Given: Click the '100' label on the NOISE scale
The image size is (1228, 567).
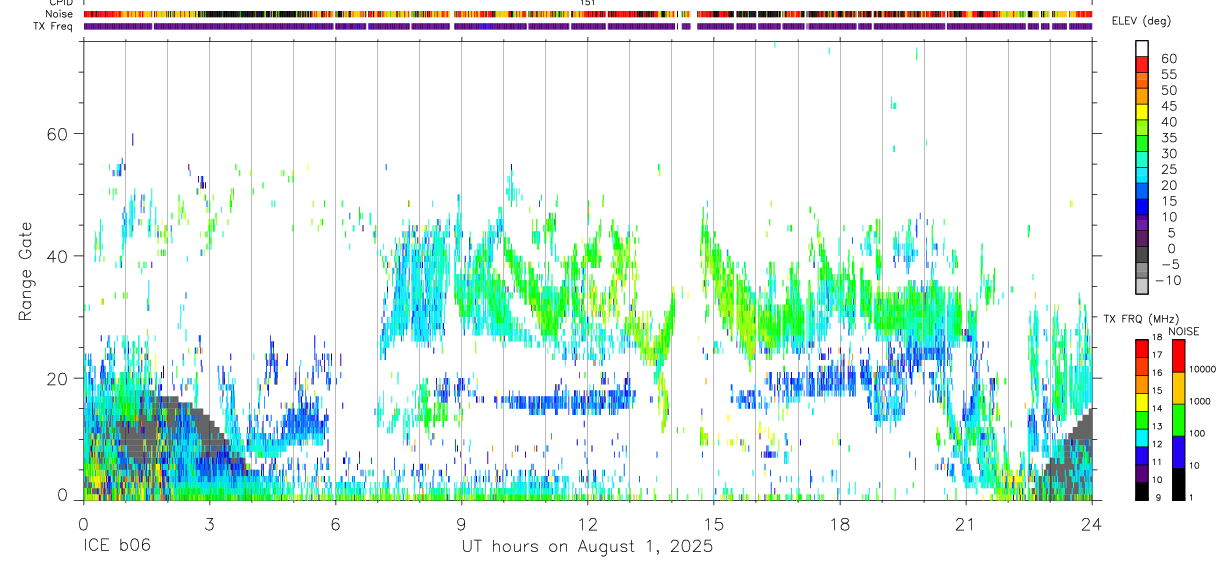Looking at the screenshot, I should tap(1196, 434).
